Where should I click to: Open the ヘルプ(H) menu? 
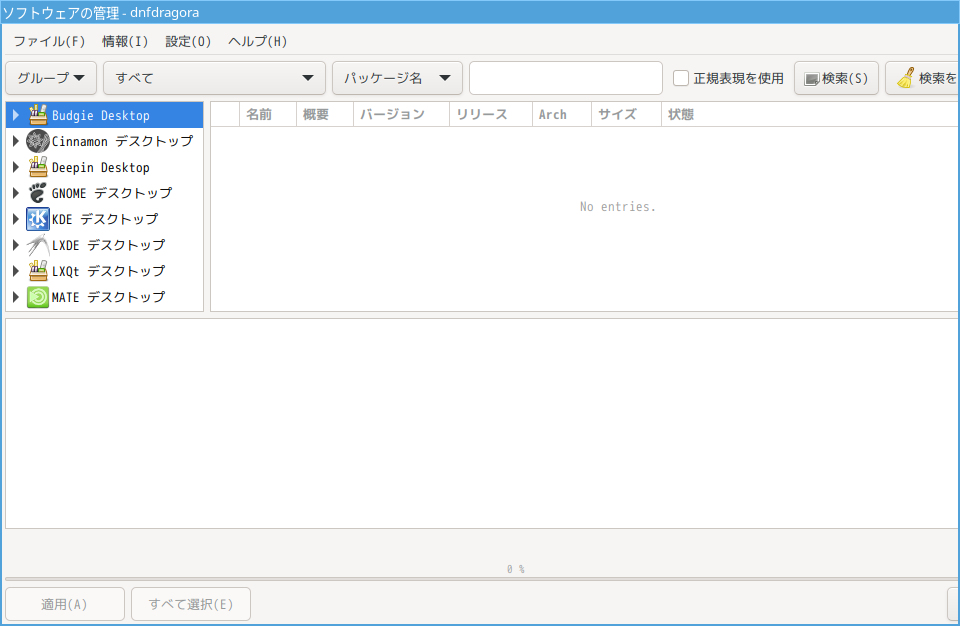coord(258,42)
